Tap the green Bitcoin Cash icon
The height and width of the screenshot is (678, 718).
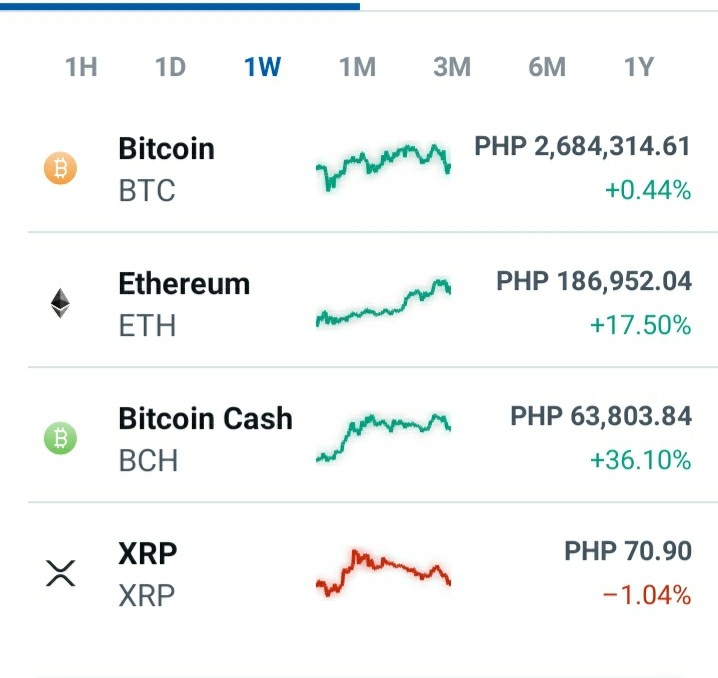(60, 438)
